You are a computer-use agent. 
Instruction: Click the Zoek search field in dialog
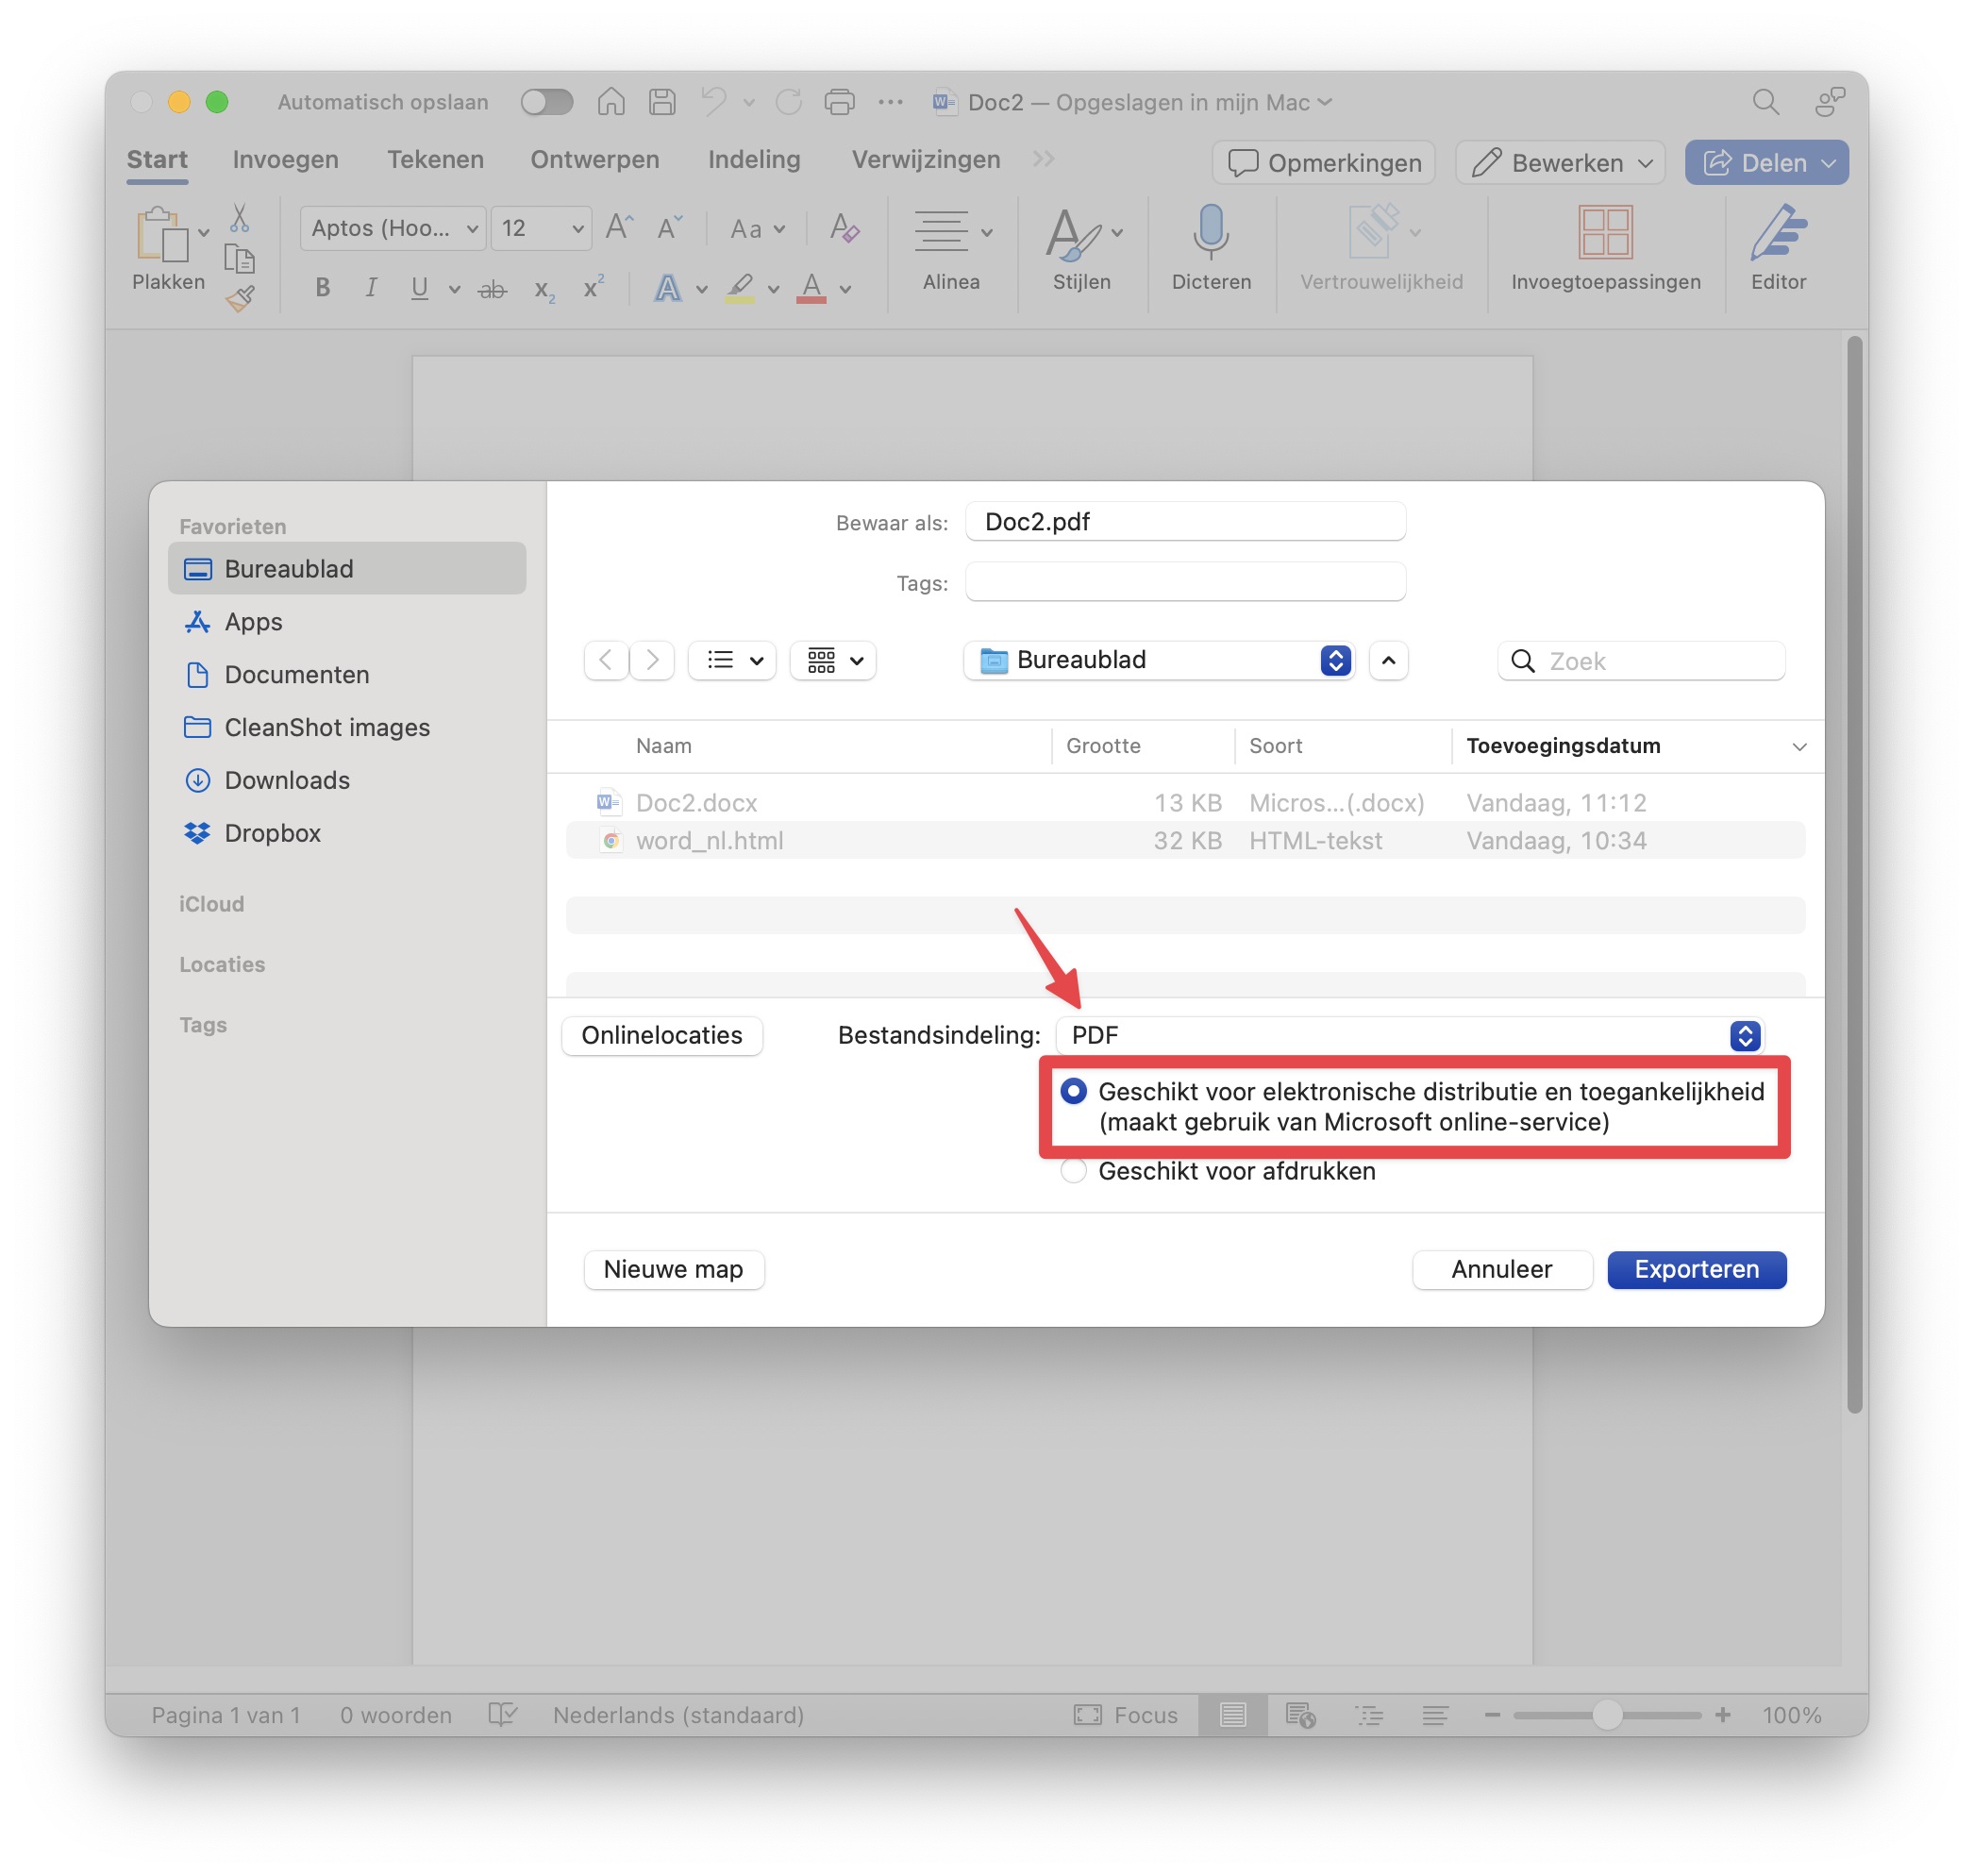pos(1640,660)
